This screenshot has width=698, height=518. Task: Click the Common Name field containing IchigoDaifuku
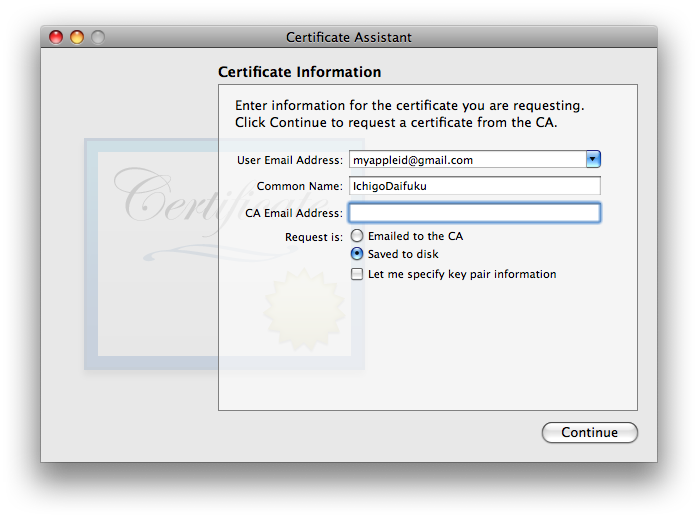[x=474, y=186]
